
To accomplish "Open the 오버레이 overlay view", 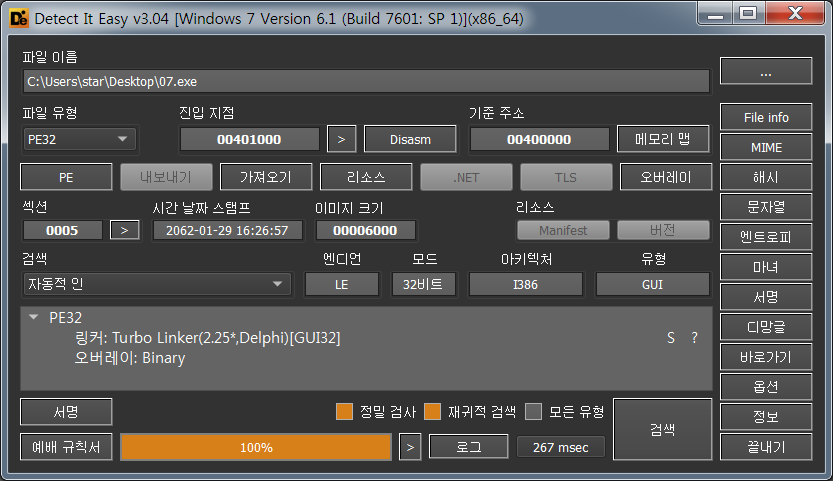I will 666,177.
